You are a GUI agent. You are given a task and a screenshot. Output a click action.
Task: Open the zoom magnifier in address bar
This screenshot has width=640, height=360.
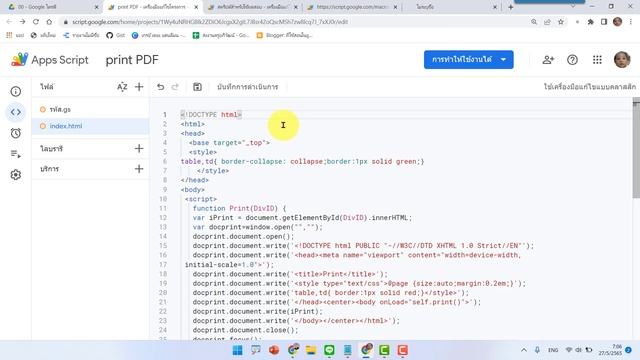(x=534, y=22)
